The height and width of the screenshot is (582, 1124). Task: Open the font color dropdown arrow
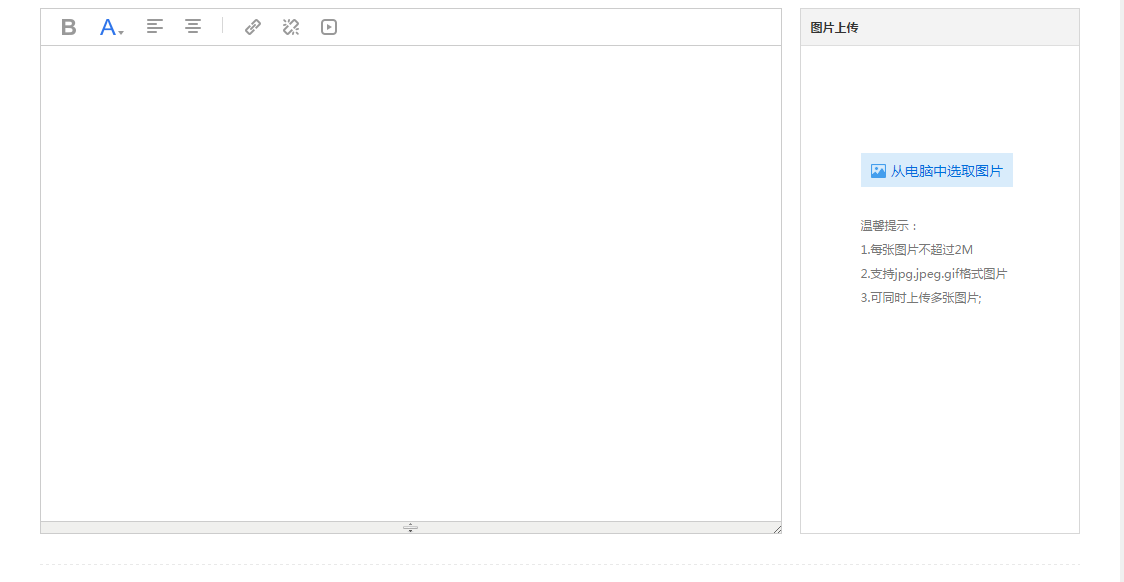pos(121,32)
